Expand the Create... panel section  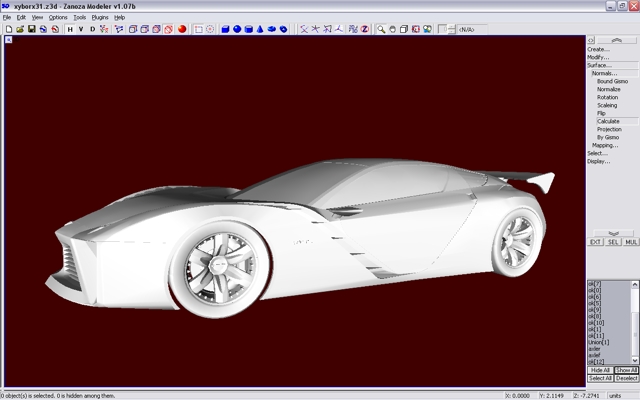598,49
